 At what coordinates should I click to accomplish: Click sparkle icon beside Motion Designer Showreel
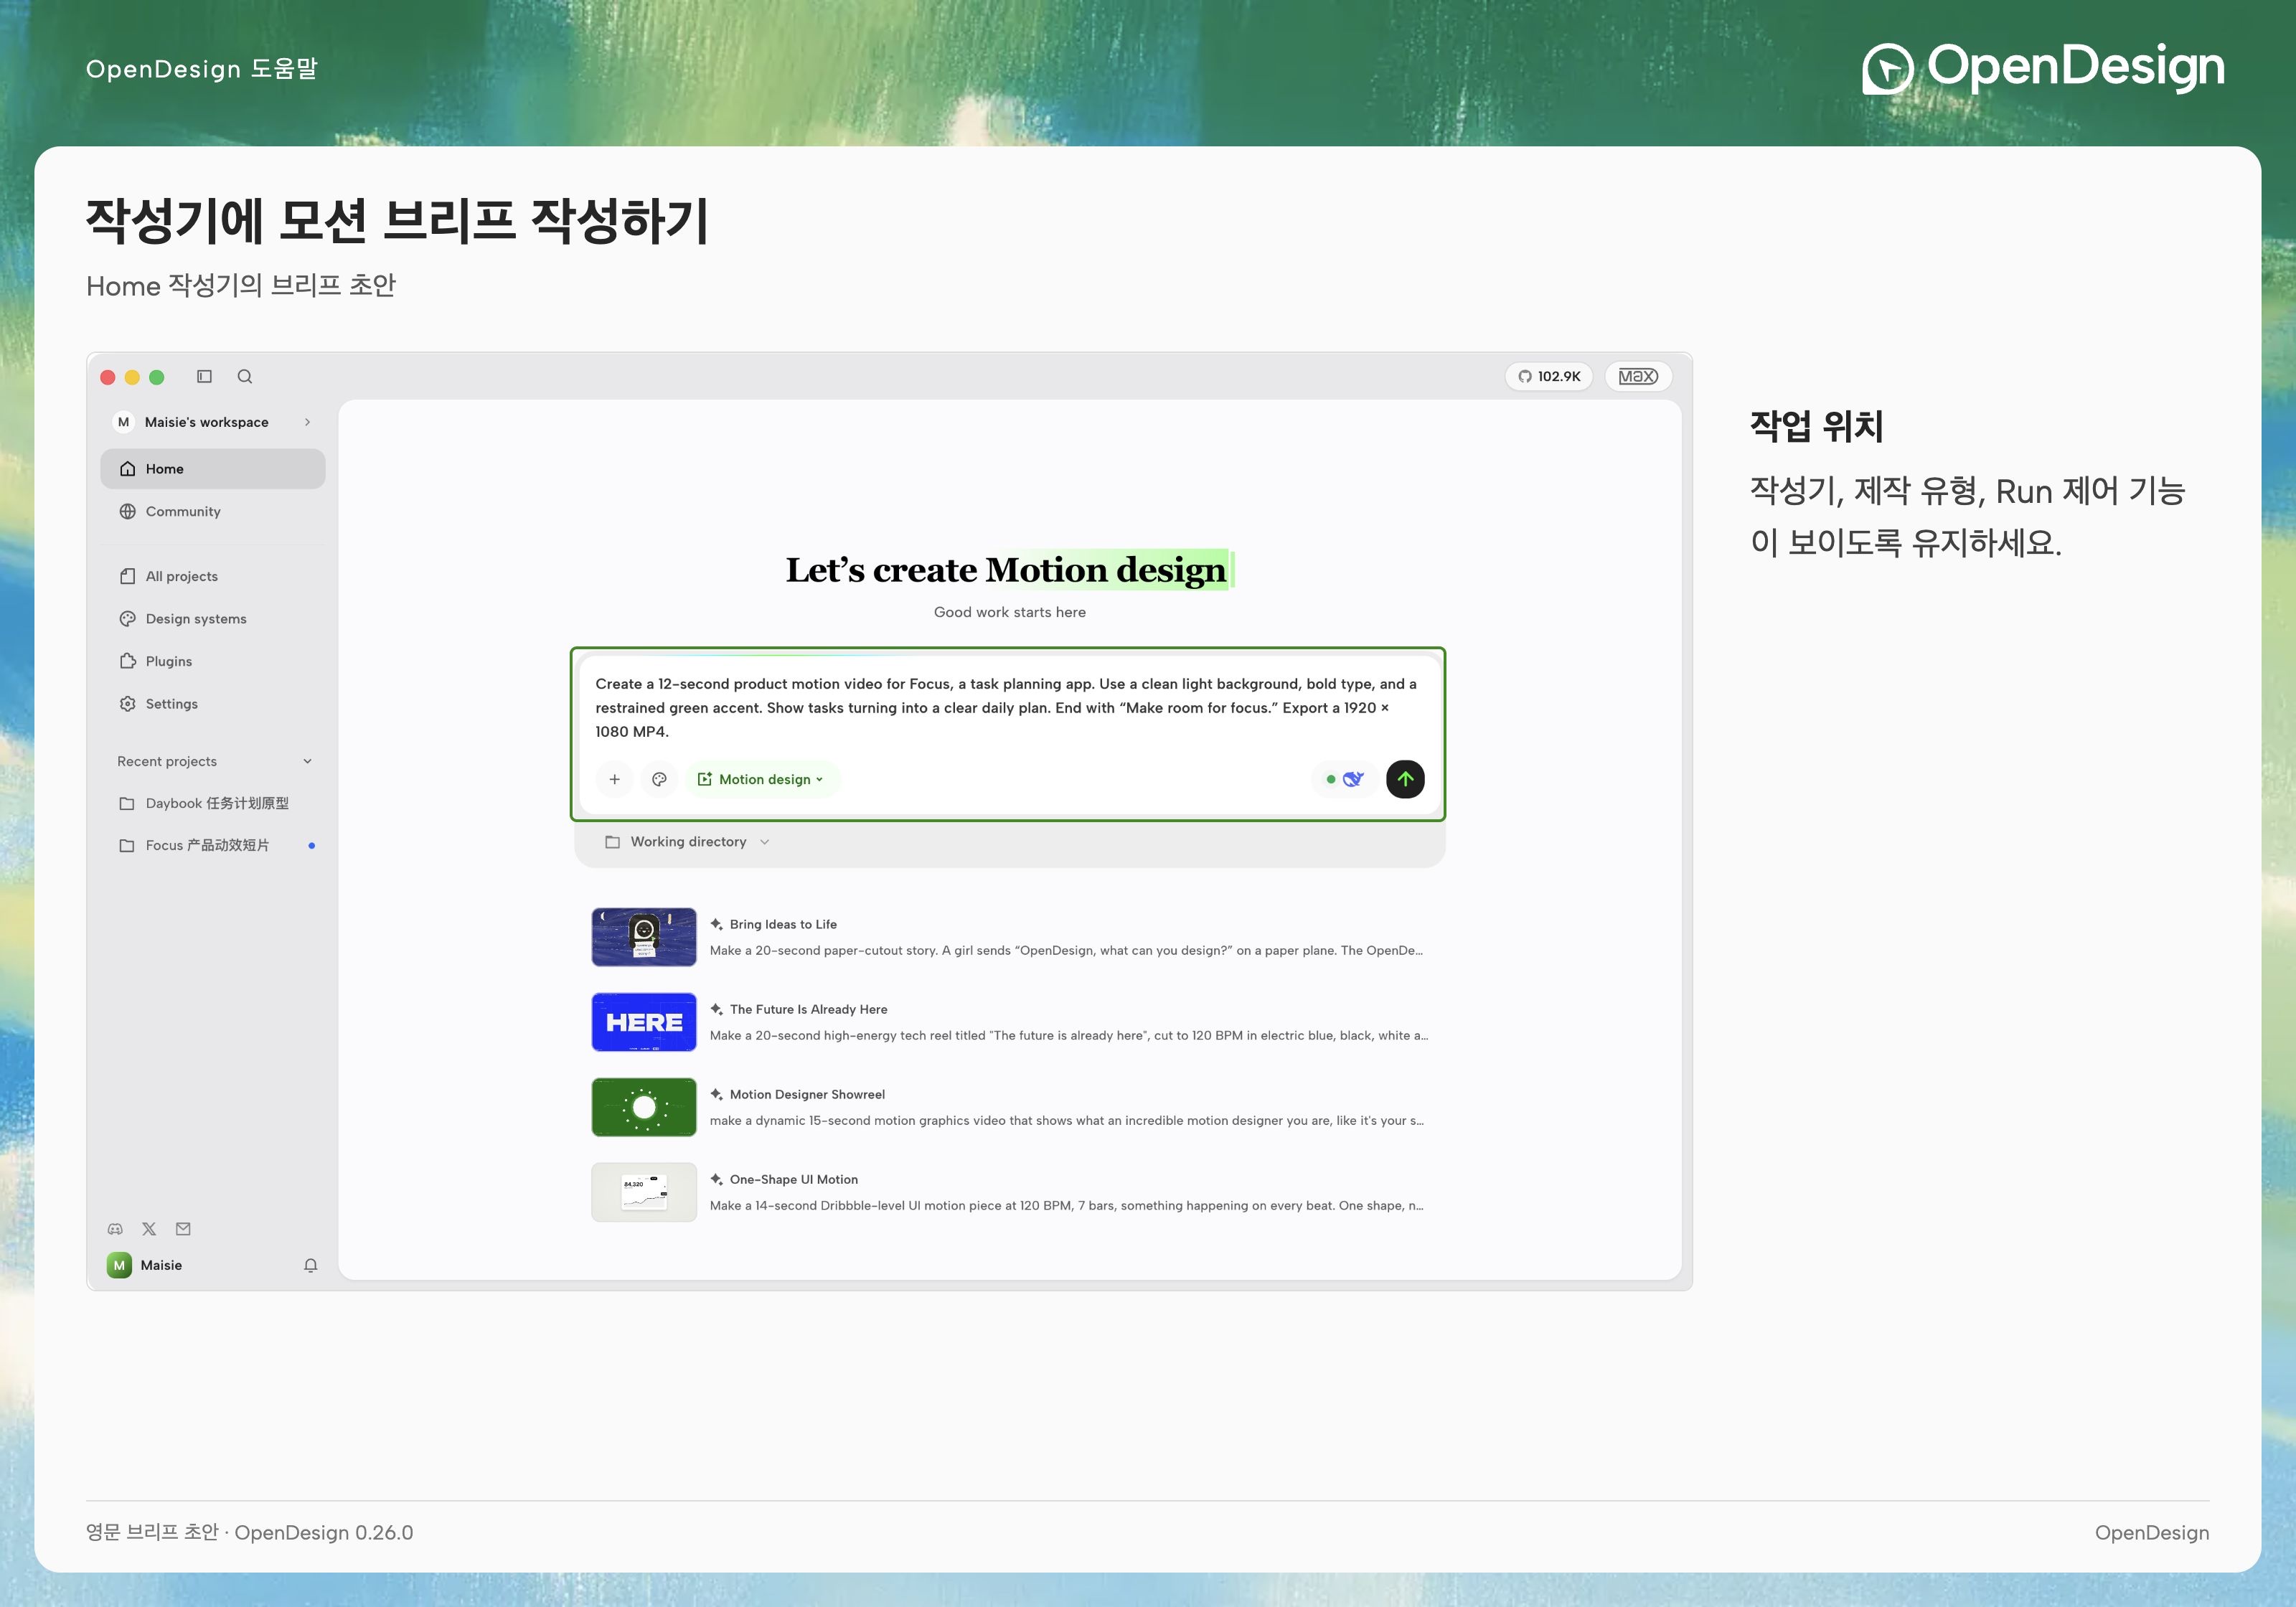[x=716, y=1094]
